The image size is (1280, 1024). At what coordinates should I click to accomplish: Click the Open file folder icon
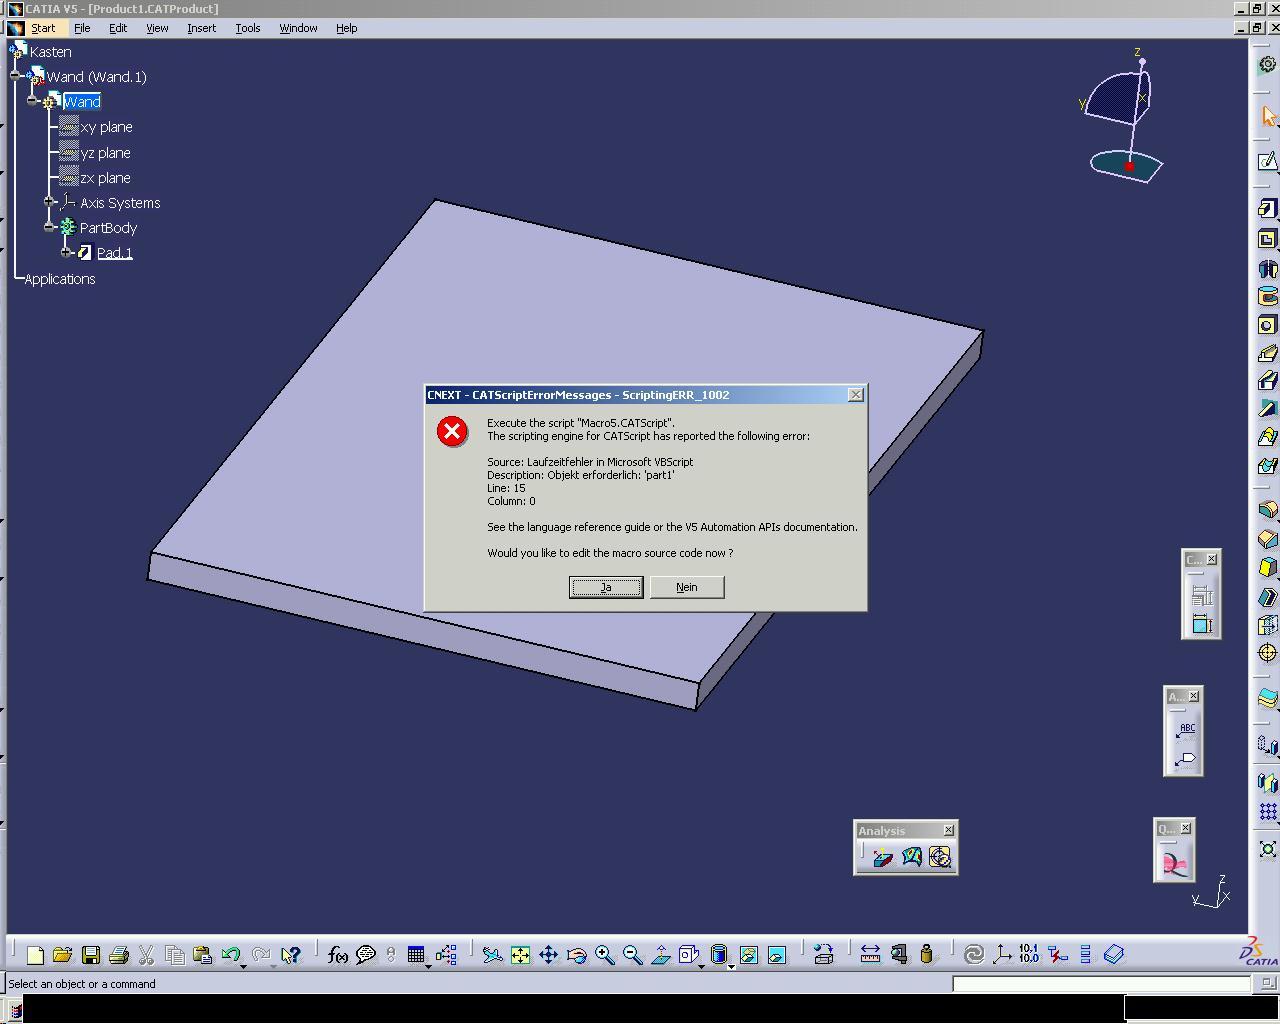click(x=62, y=955)
